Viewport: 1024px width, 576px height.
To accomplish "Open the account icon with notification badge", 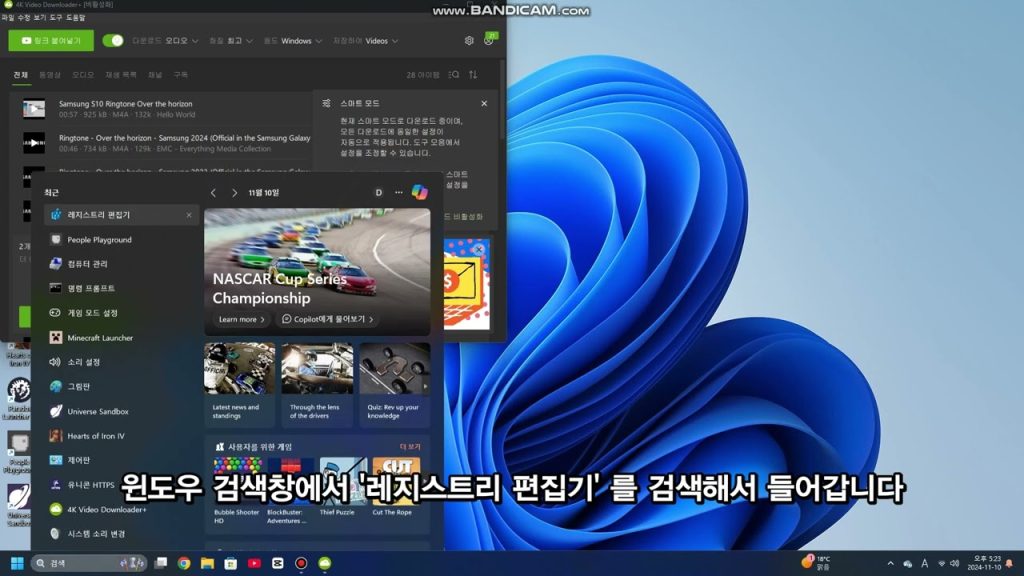I will point(489,40).
